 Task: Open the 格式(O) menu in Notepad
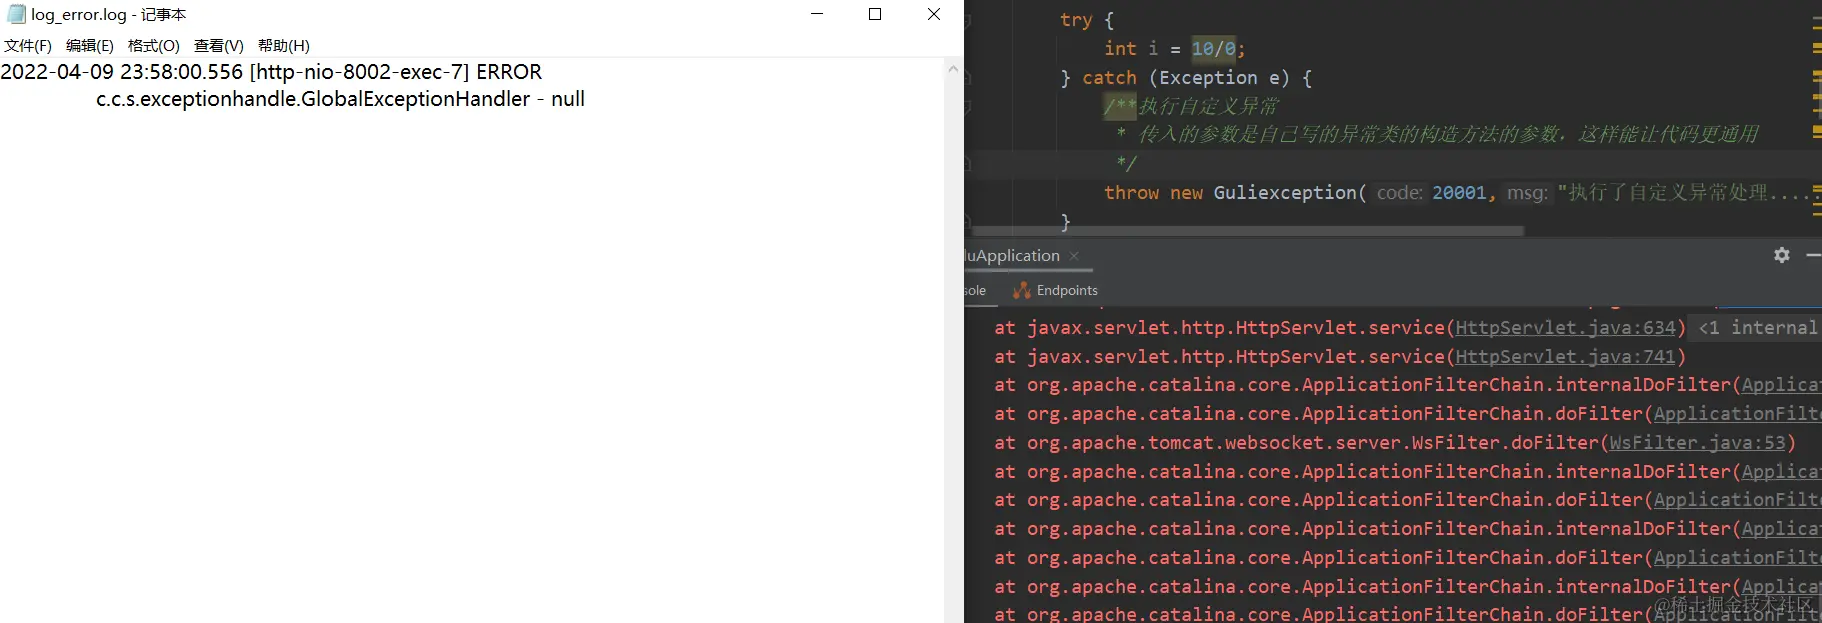coord(154,46)
